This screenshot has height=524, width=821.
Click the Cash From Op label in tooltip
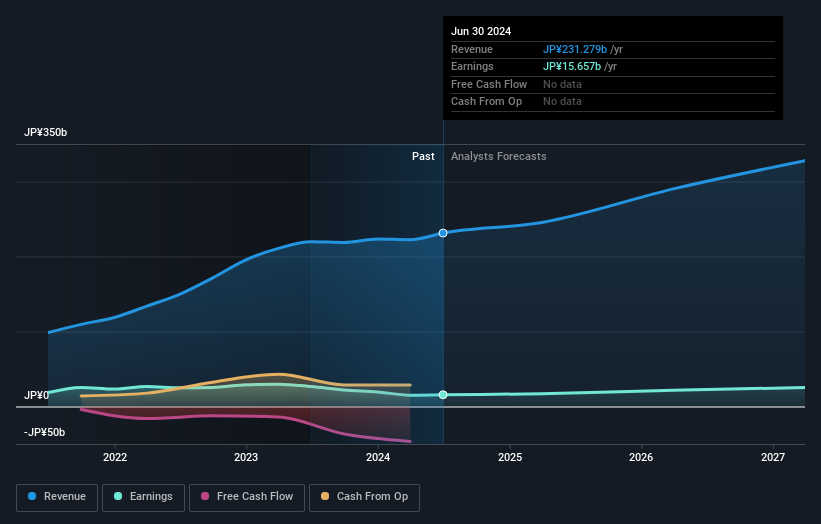486,102
